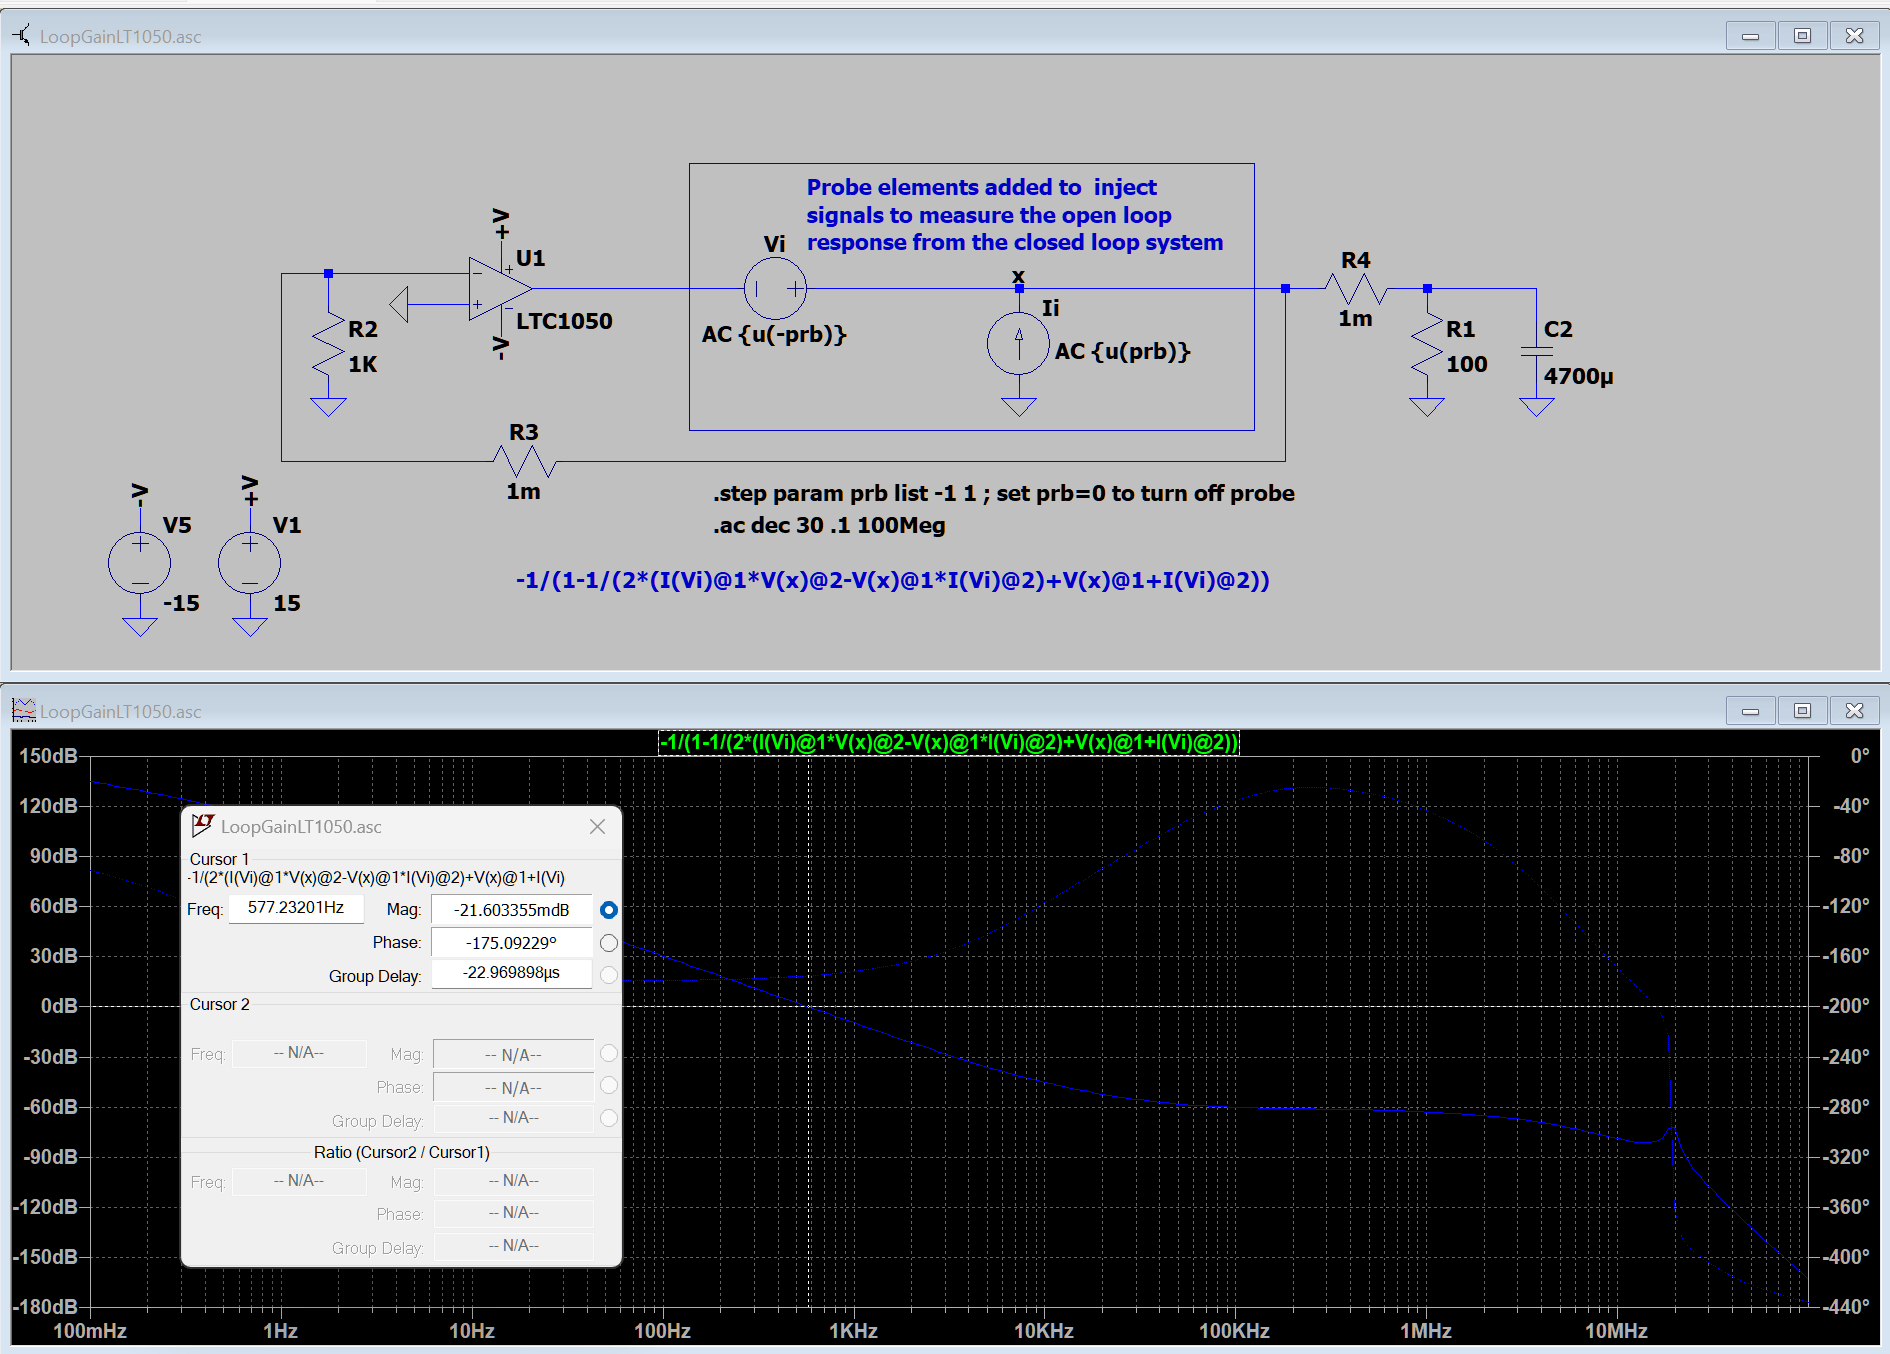
Task: Click the .ac dec 30 directive text
Action: tap(829, 525)
